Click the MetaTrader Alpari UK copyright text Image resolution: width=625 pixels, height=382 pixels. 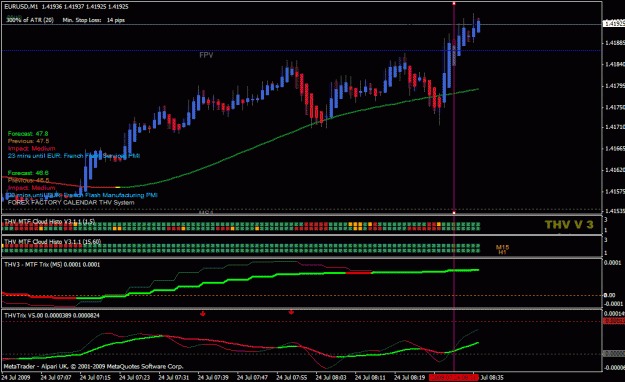click(x=93, y=366)
